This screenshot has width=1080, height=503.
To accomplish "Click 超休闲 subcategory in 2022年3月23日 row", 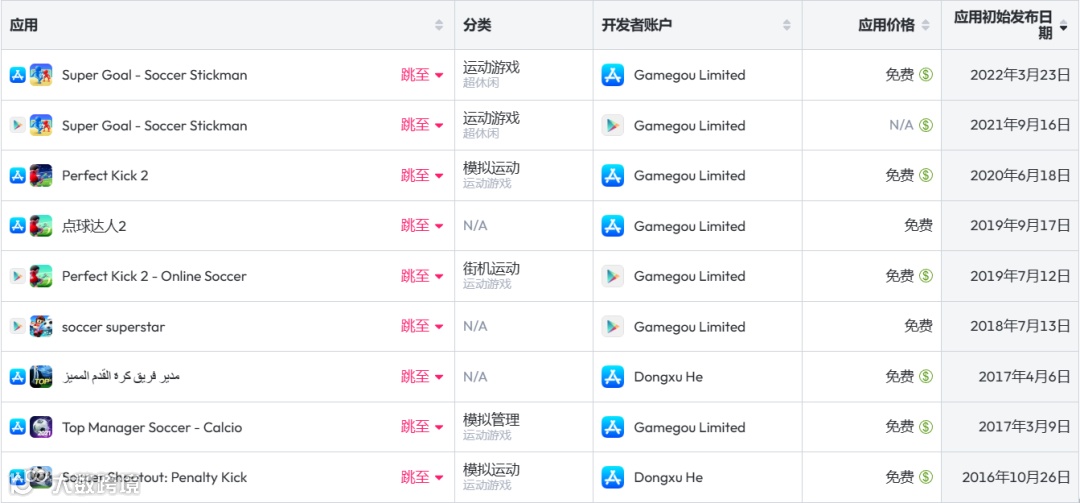I will point(481,83).
